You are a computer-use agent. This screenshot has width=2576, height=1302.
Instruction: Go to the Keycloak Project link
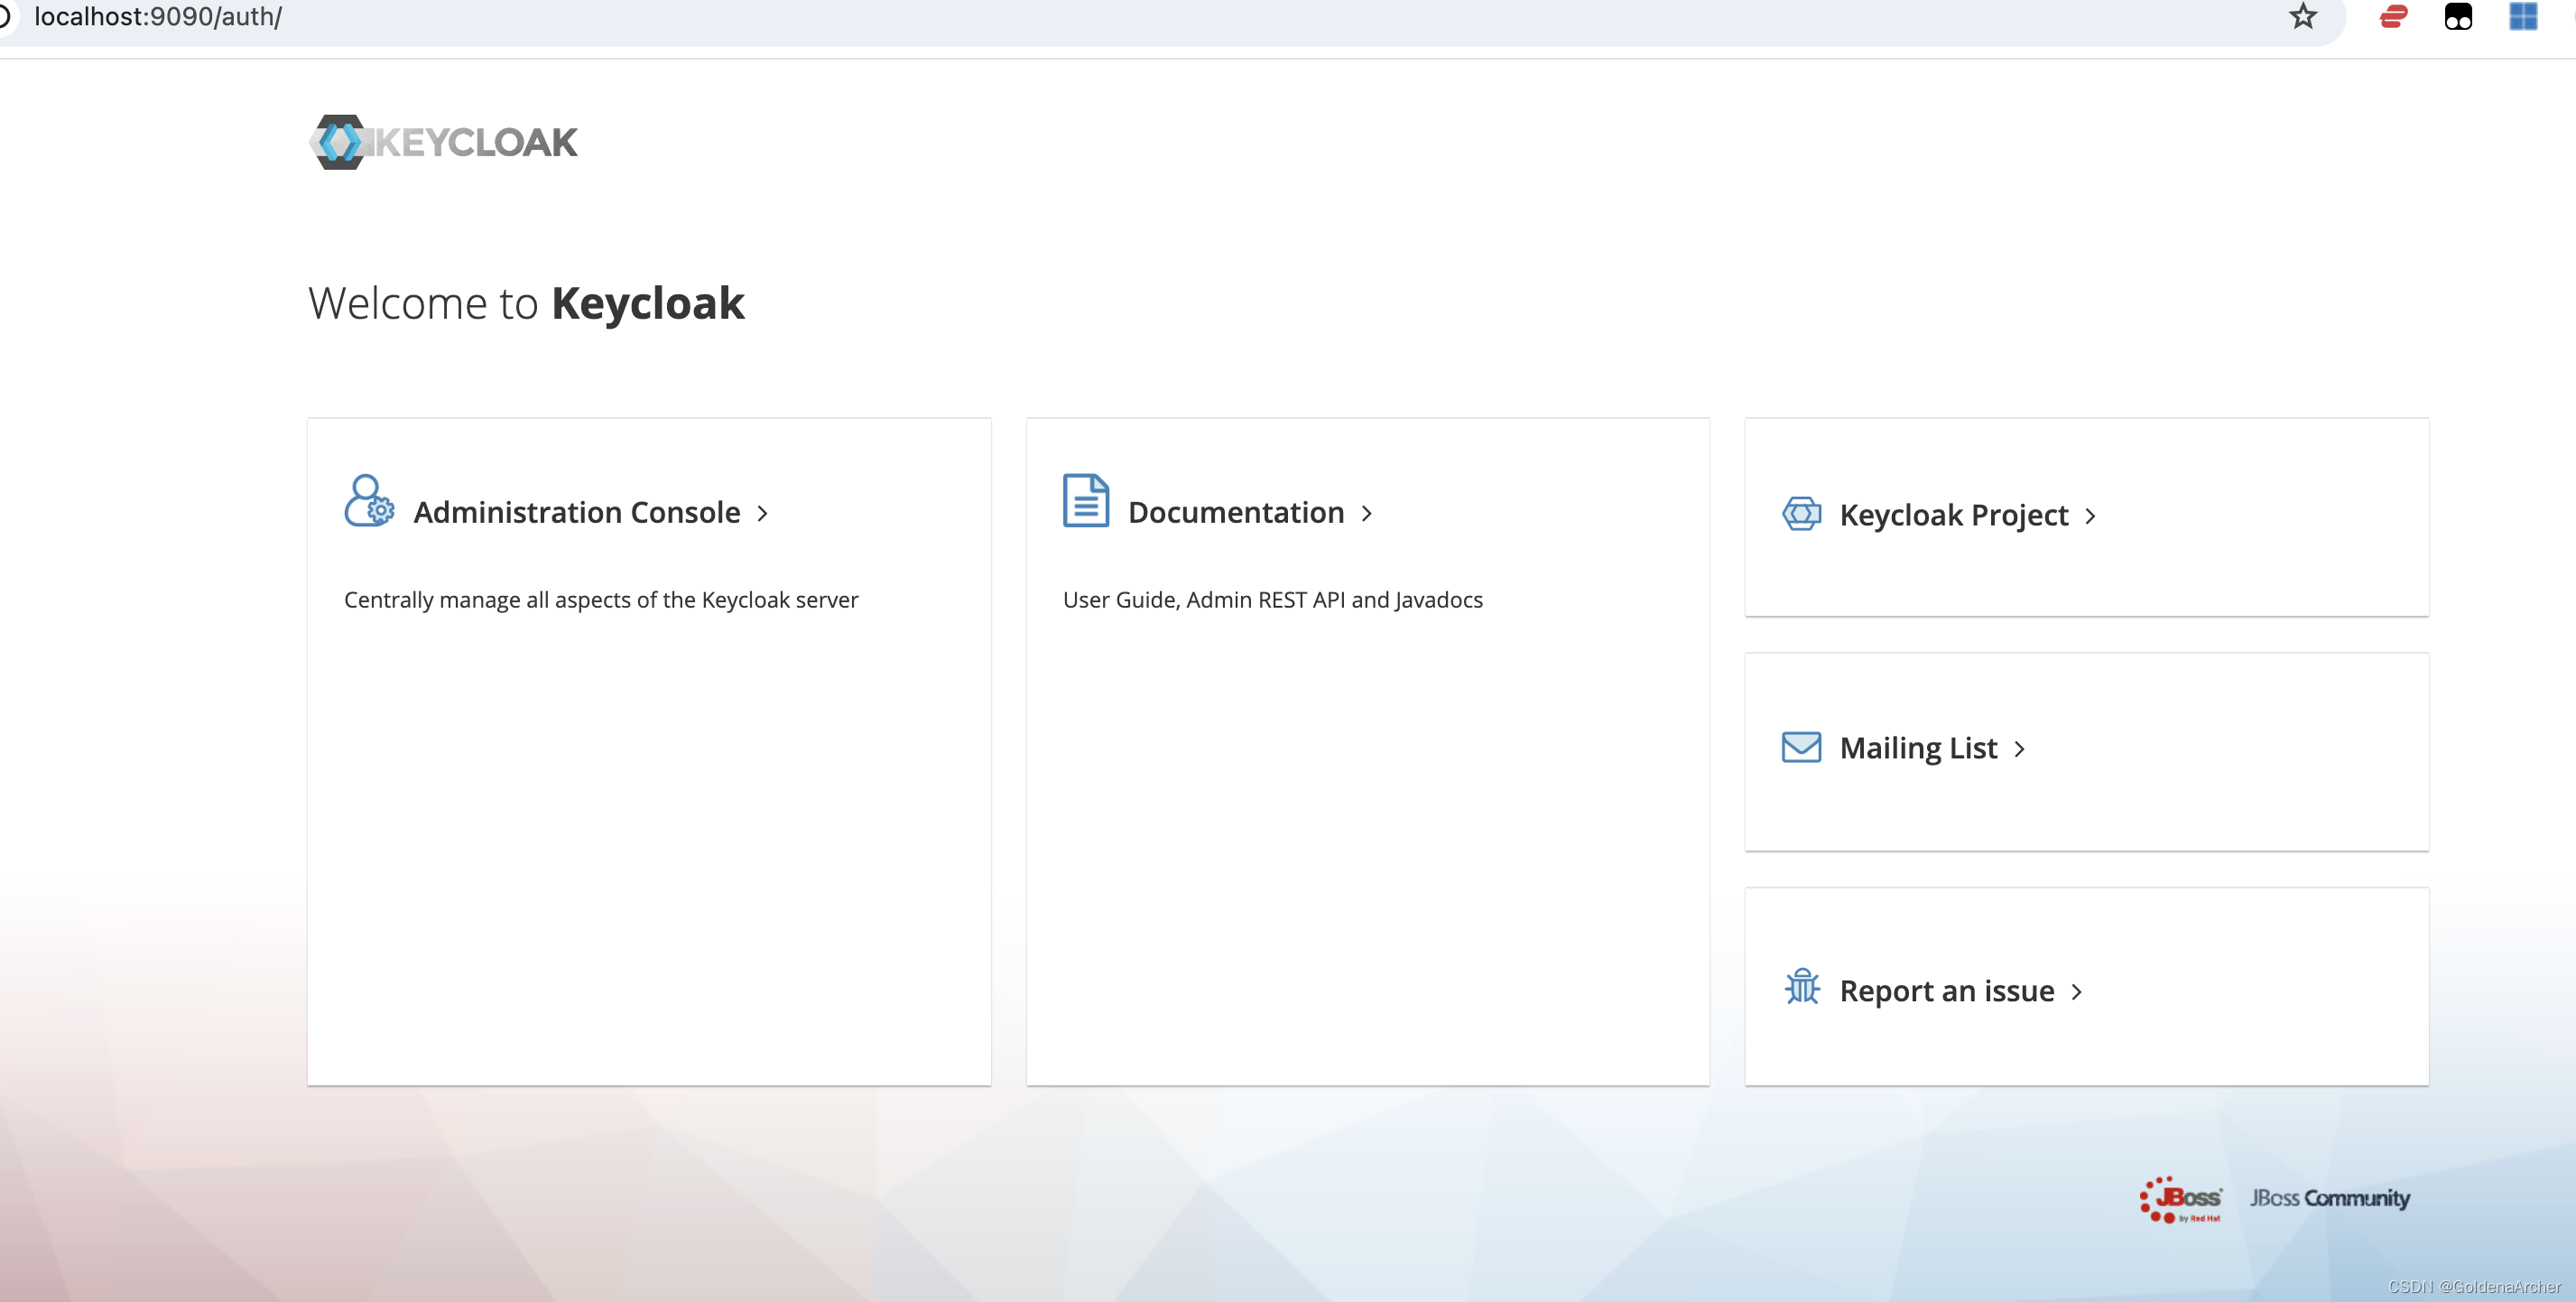[x=1953, y=515]
